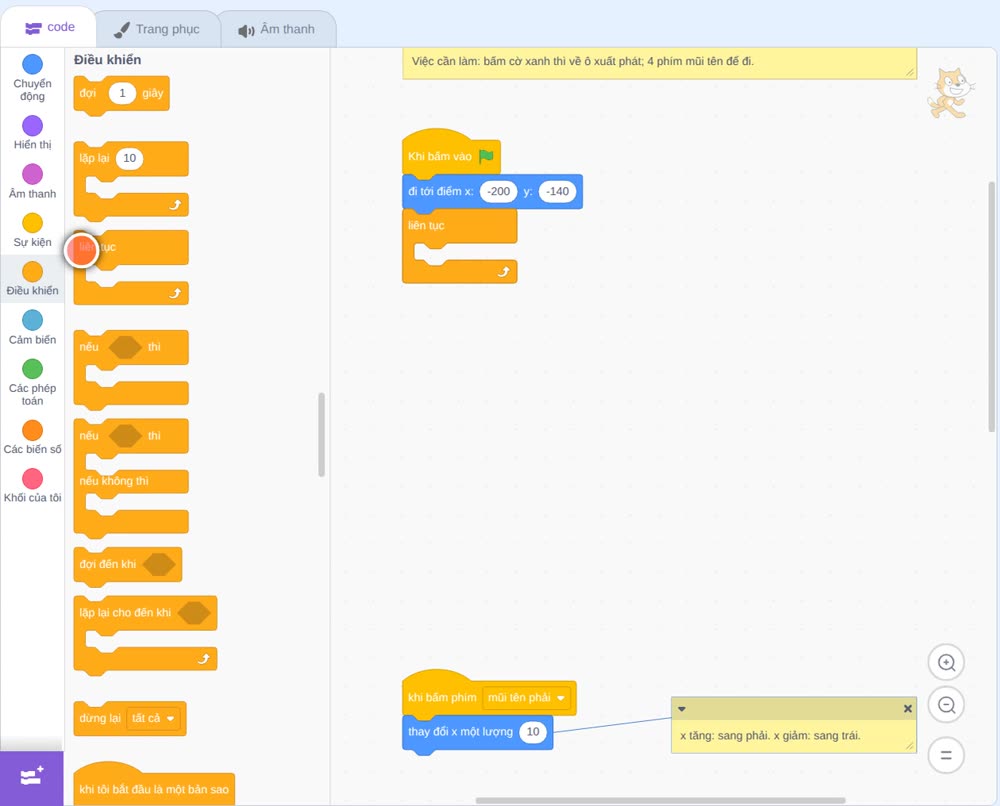Zoom in the workspace

click(x=946, y=663)
